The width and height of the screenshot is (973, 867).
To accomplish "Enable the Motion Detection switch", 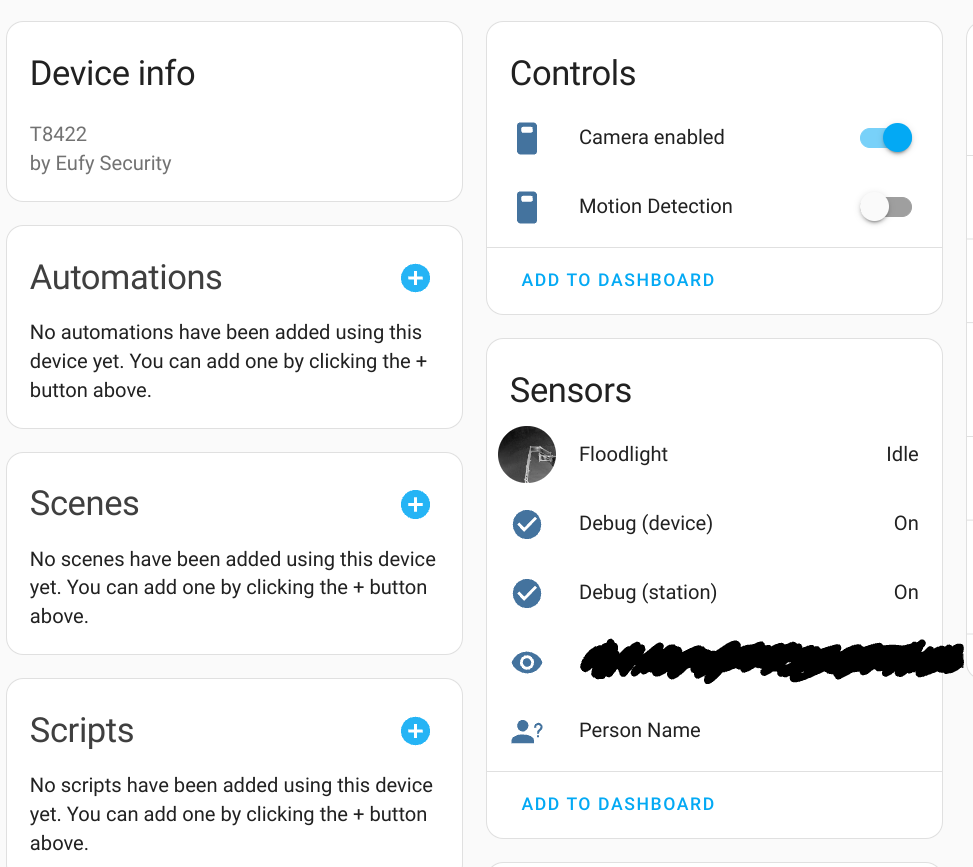I will click(x=886, y=207).
